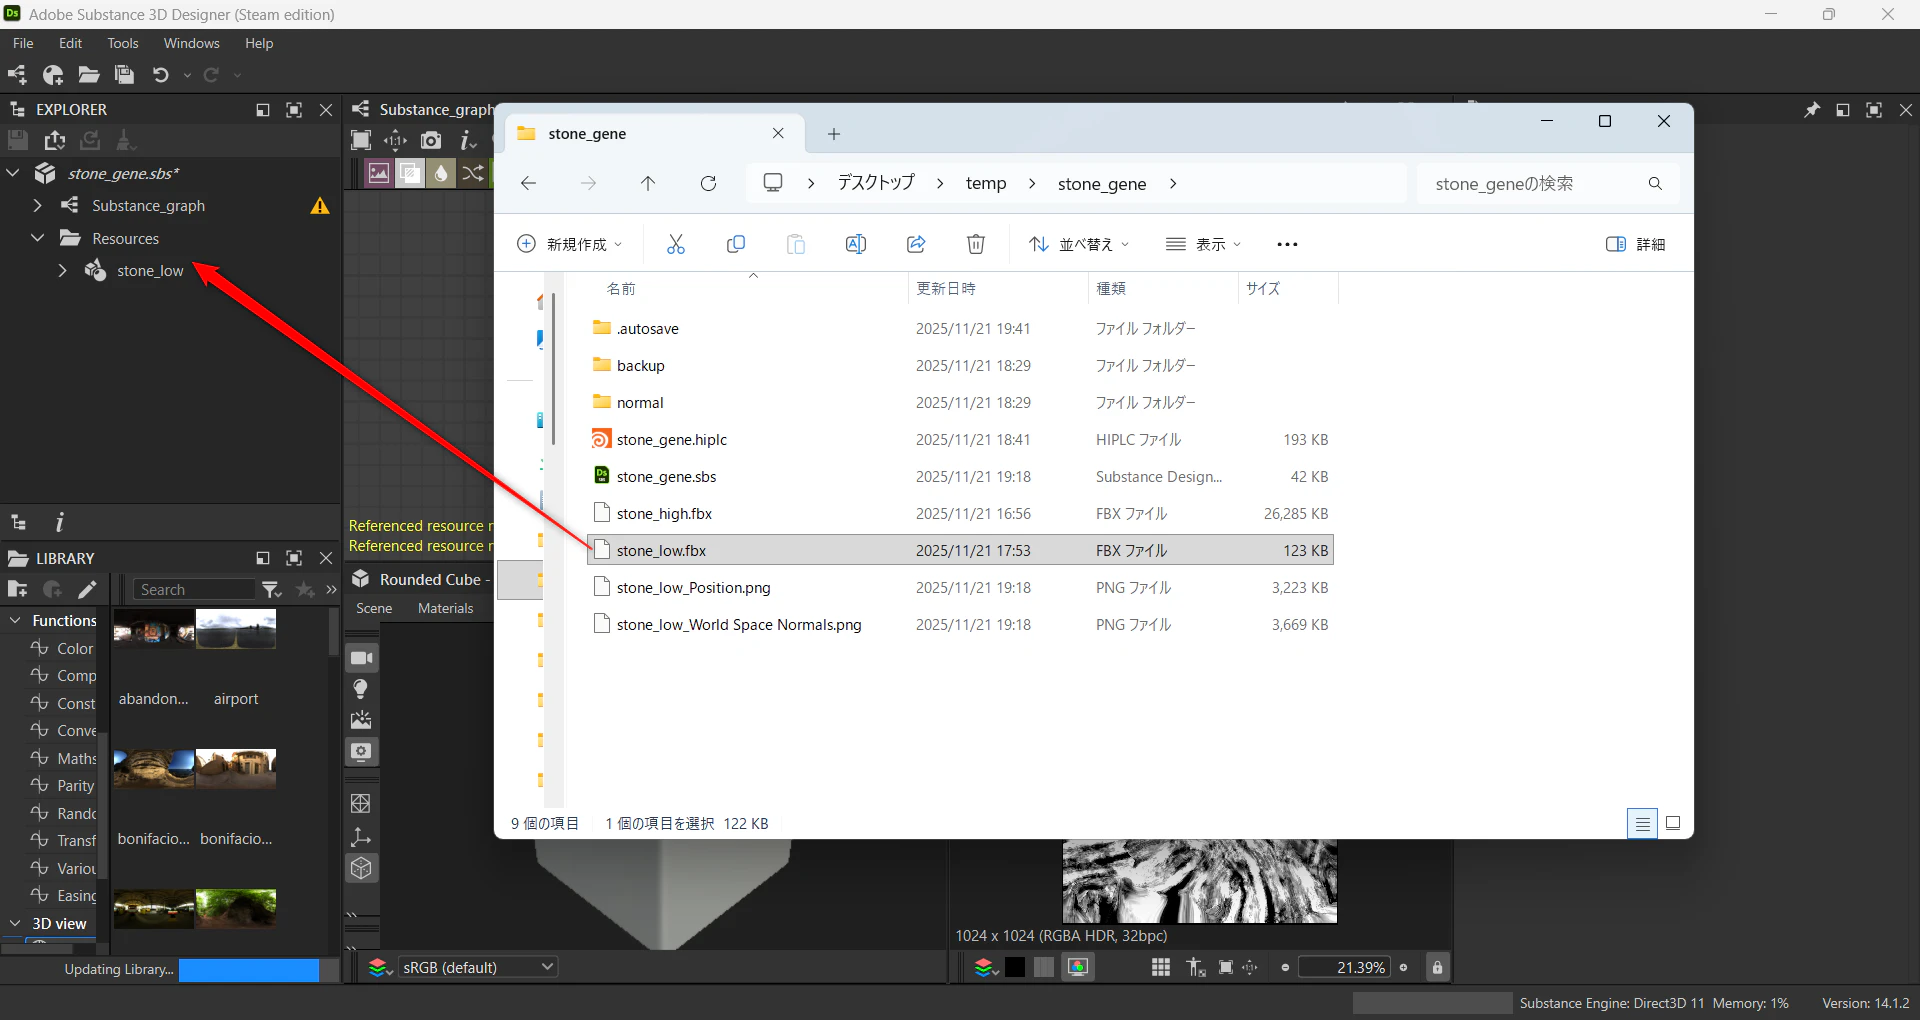Click the Delete trash icon in file explorer
The height and width of the screenshot is (1020, 1920).
(x=976, y=244)
